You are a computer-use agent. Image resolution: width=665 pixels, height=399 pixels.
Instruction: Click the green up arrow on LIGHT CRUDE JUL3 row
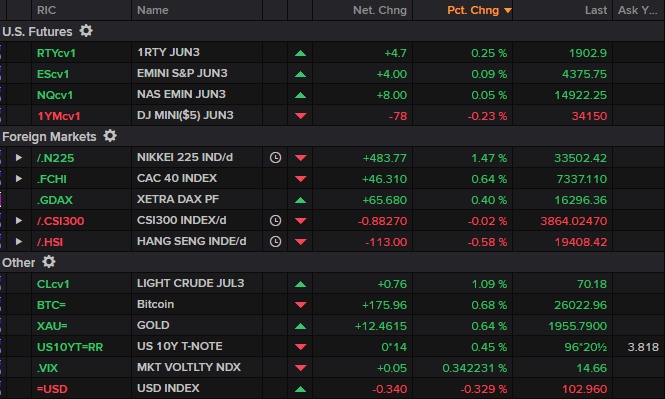point(300,284)
